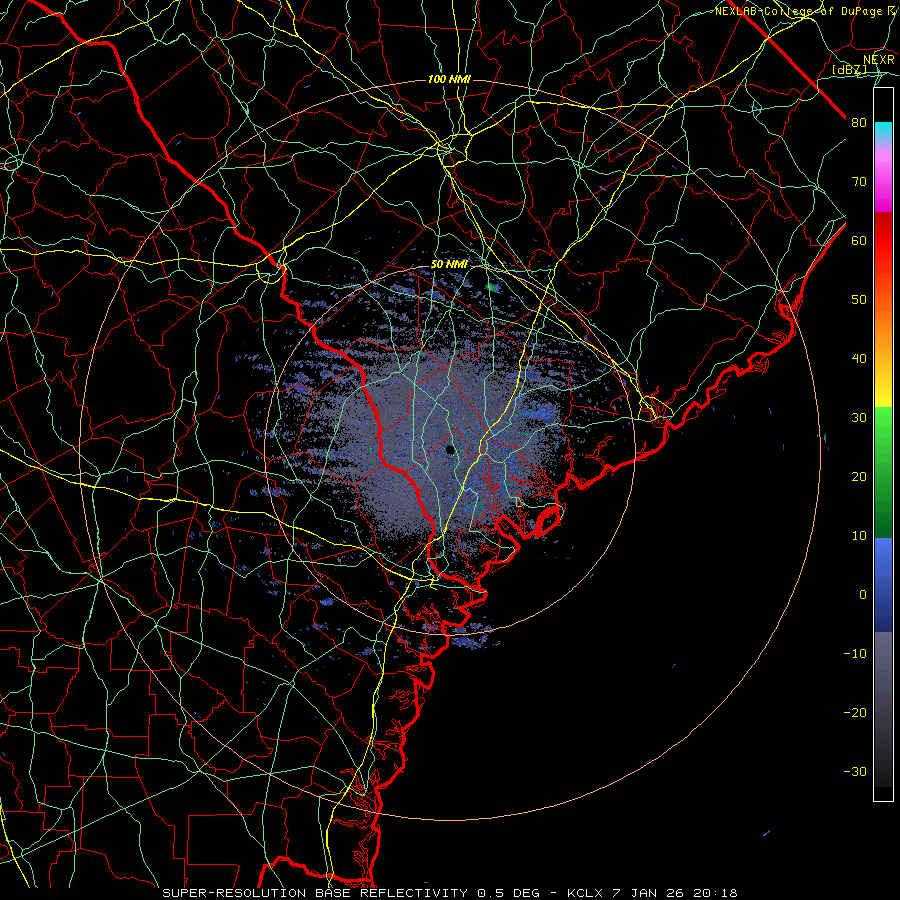Click the 50 value on the dBZ scale
The height and width of the screenshot is (900, 900).
coord(859,300)
